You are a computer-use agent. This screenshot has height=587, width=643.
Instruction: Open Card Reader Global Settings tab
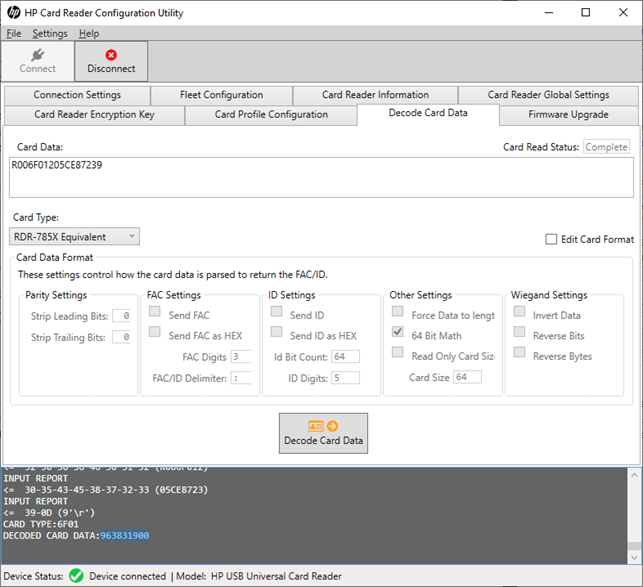[x=548, y=95]
